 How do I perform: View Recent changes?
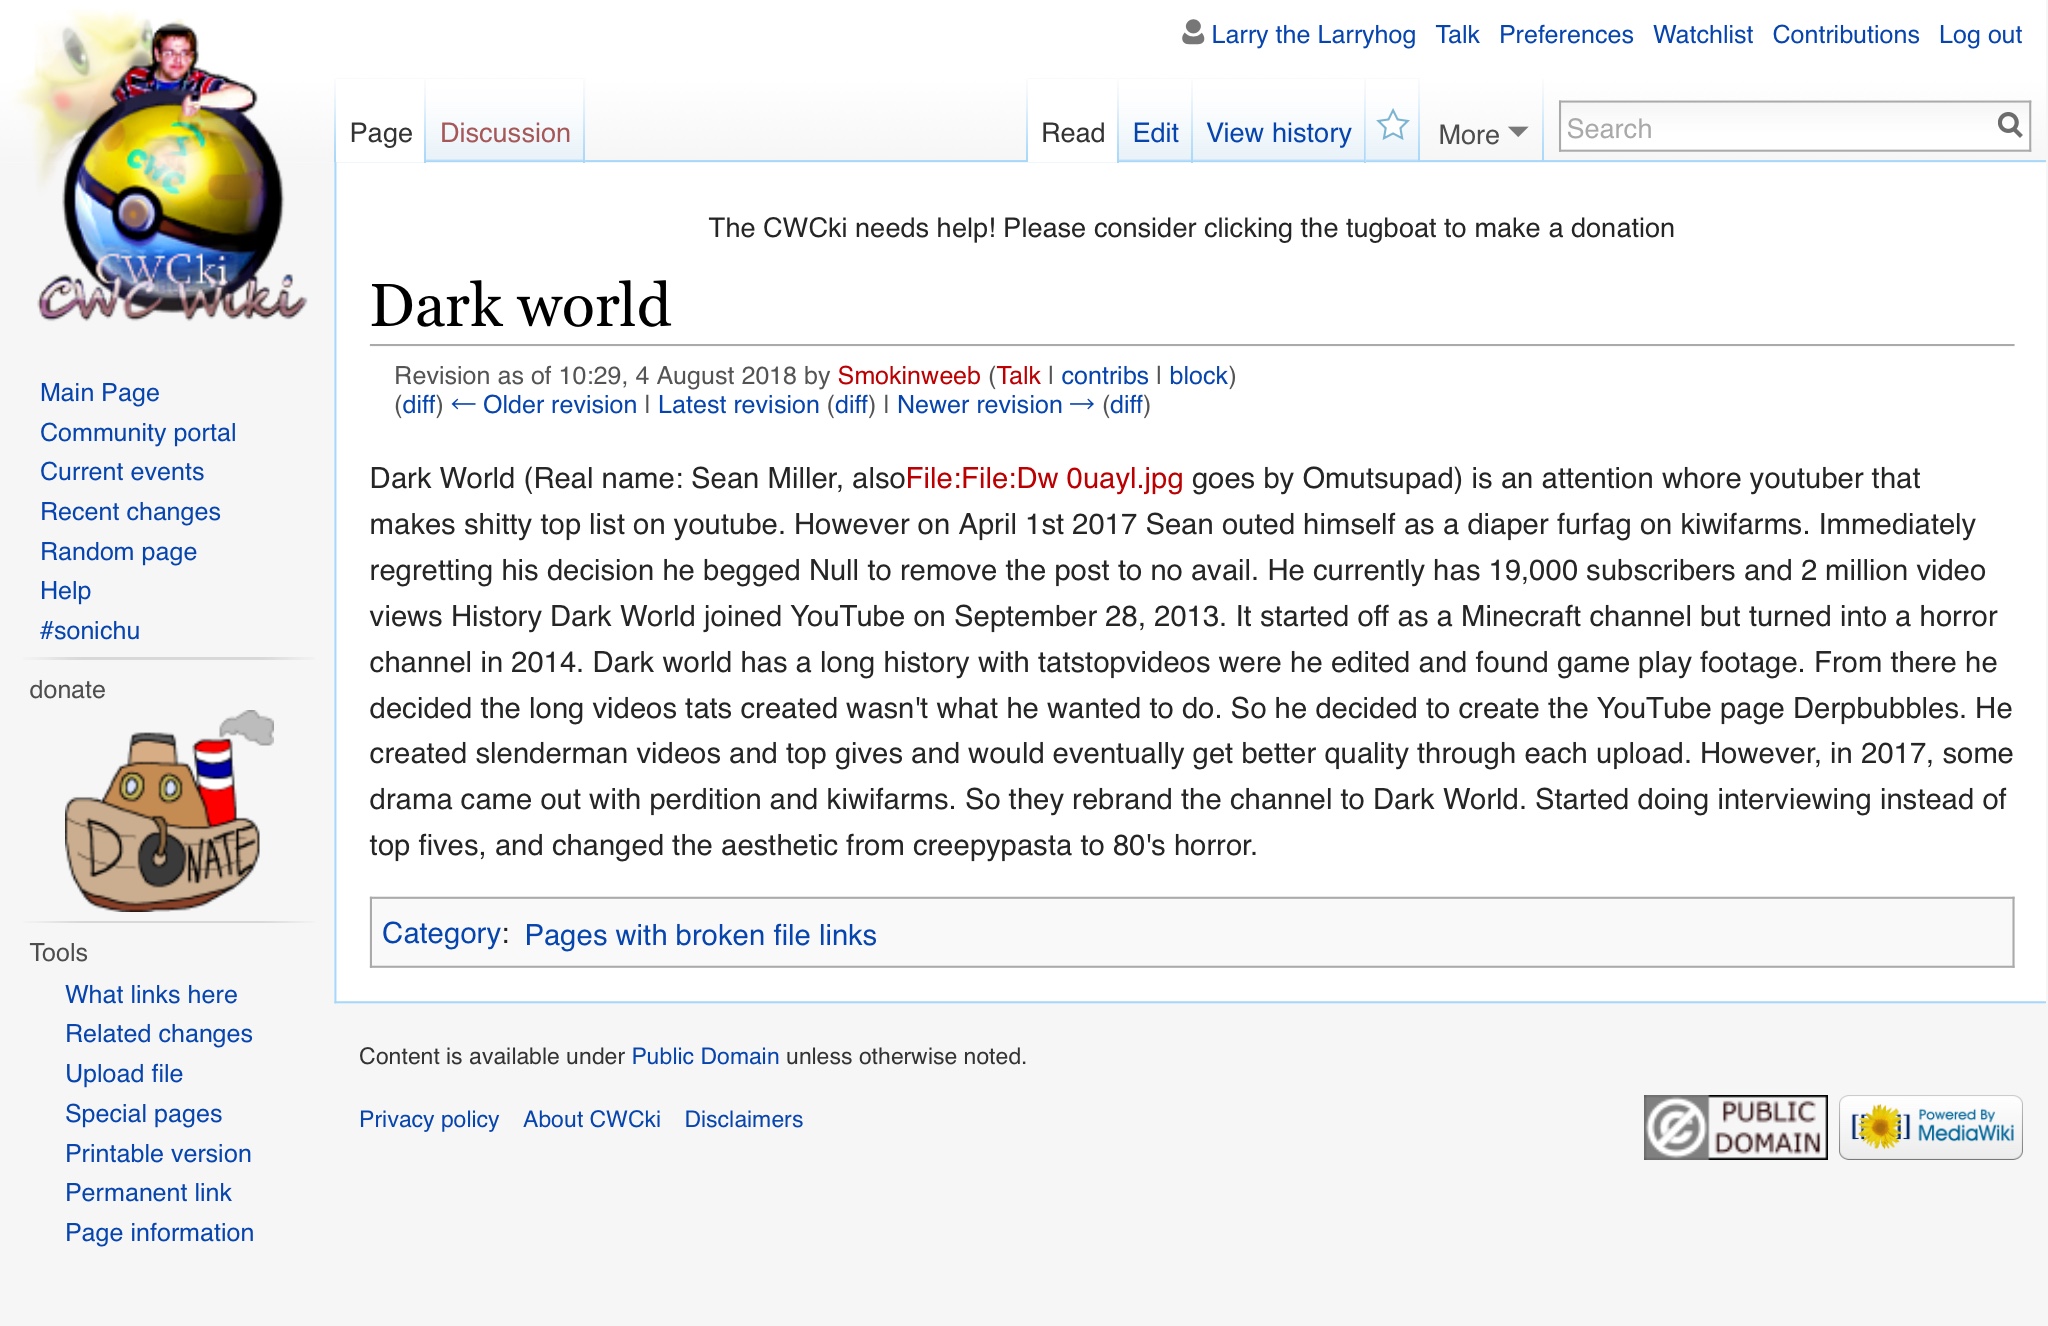[x=130, y=512]
